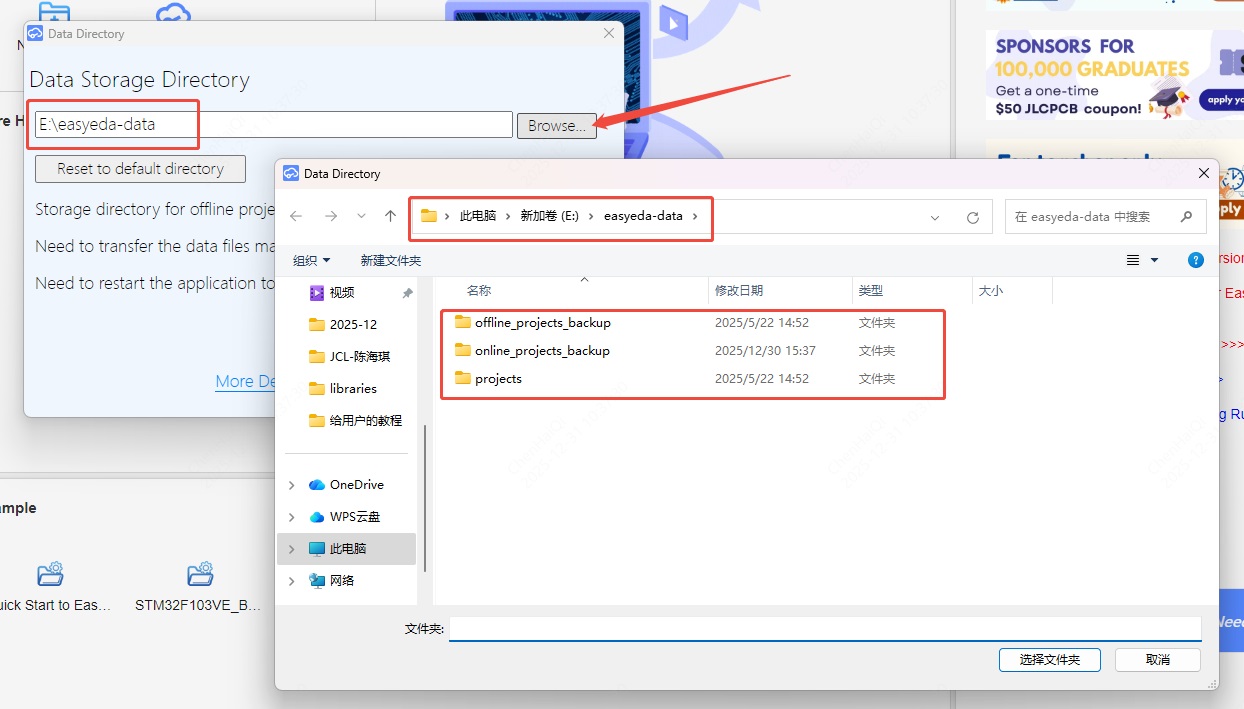This screenshot has width=1244, height=709.
Task: Expand the WPS云盘 tree node
Action: coord(292,517)
